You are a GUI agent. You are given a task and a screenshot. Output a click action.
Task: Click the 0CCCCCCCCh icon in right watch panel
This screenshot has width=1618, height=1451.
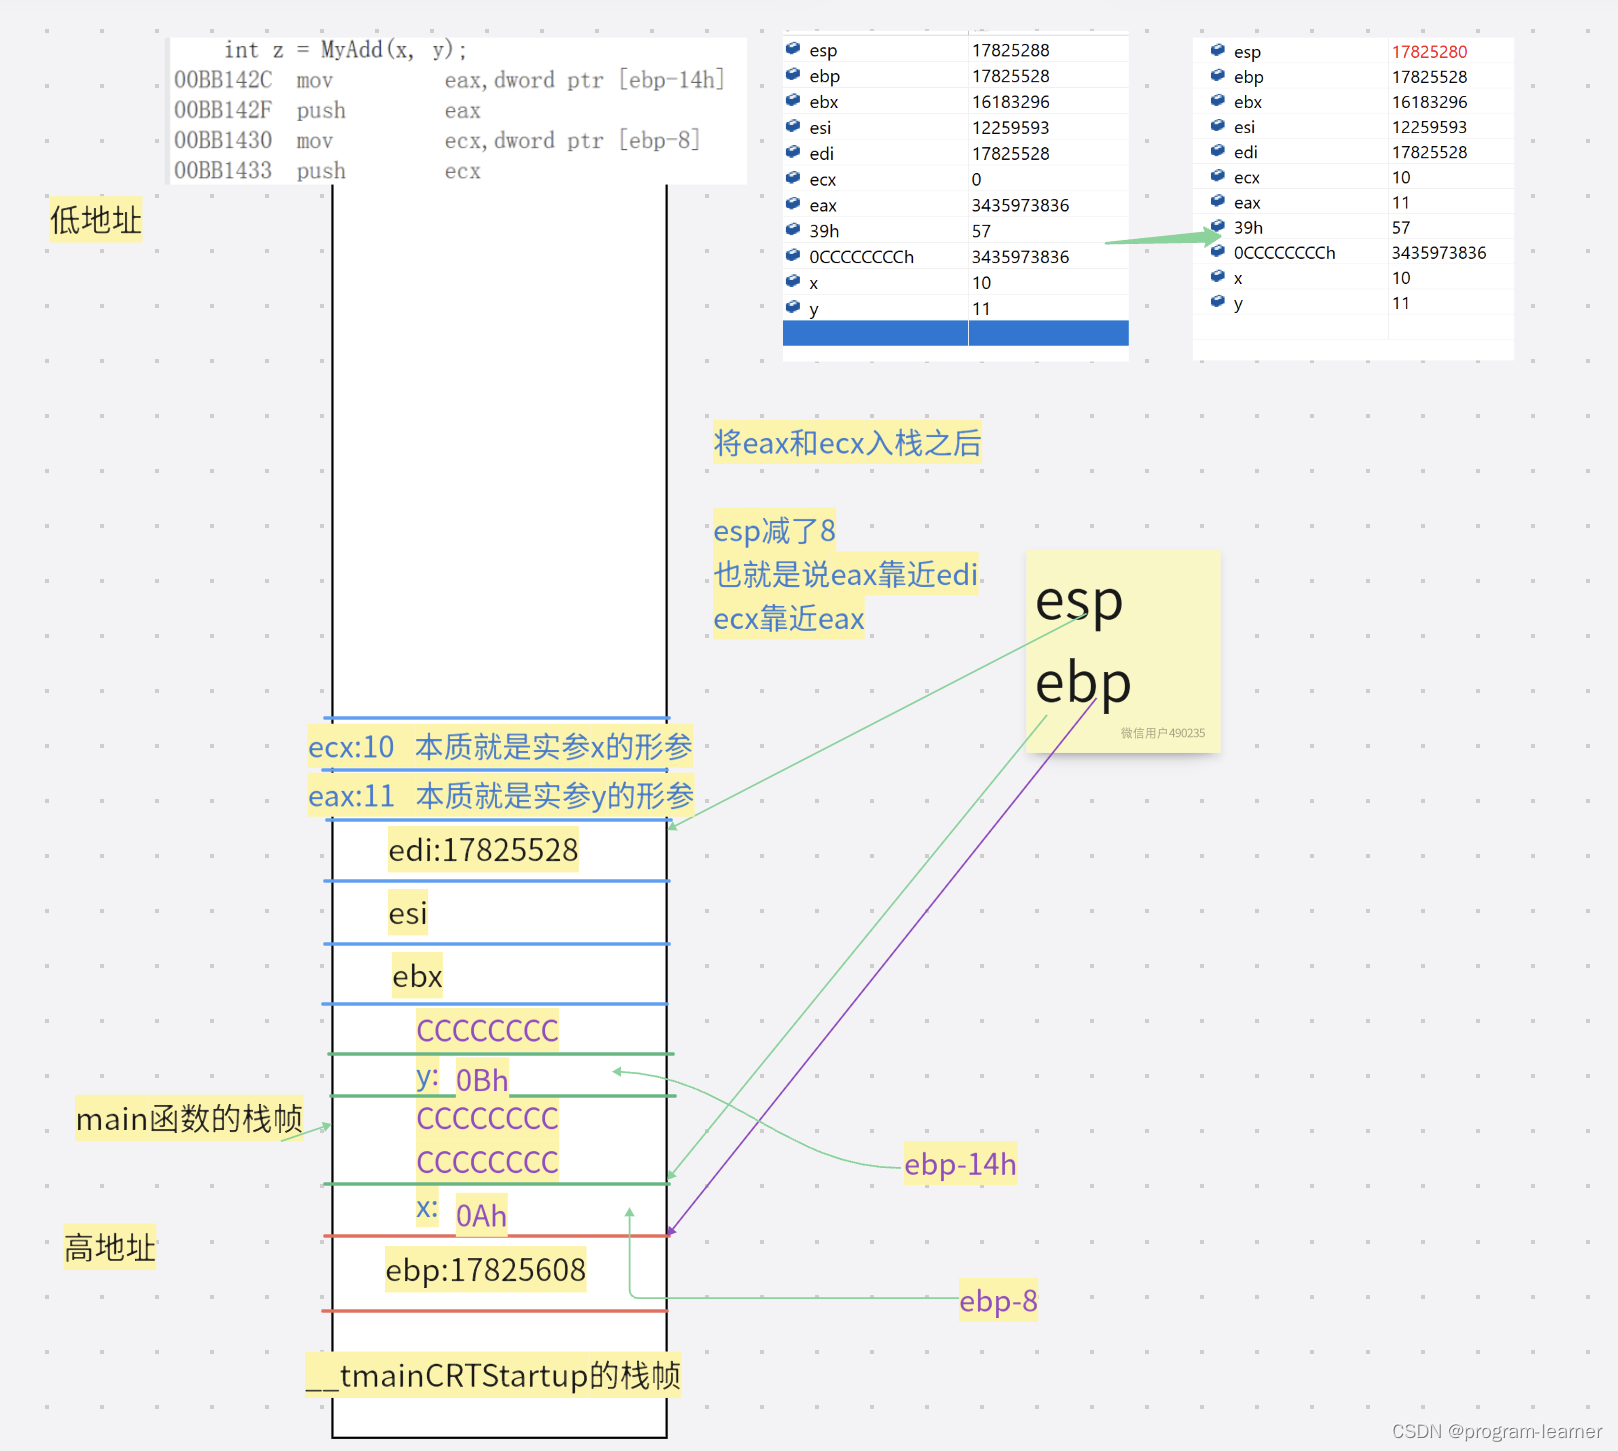click(1217, 251)
